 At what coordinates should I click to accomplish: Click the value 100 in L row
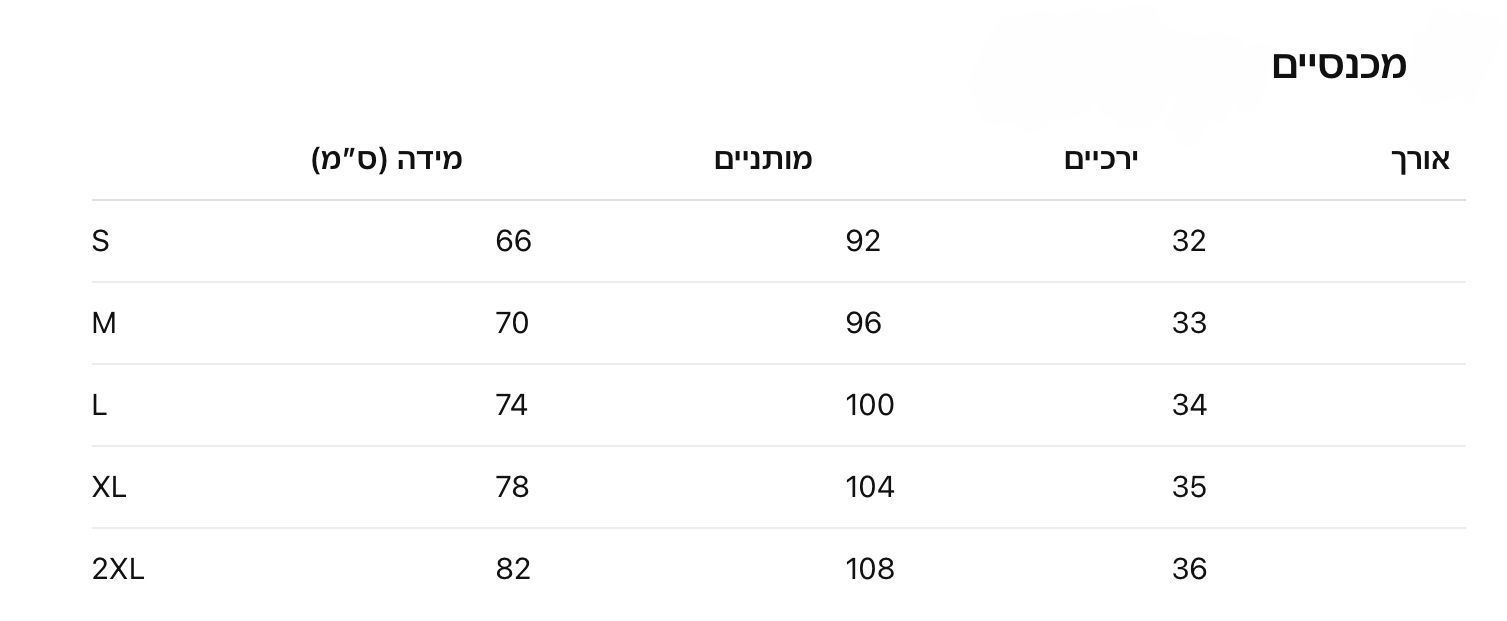[x=869, y=405]
